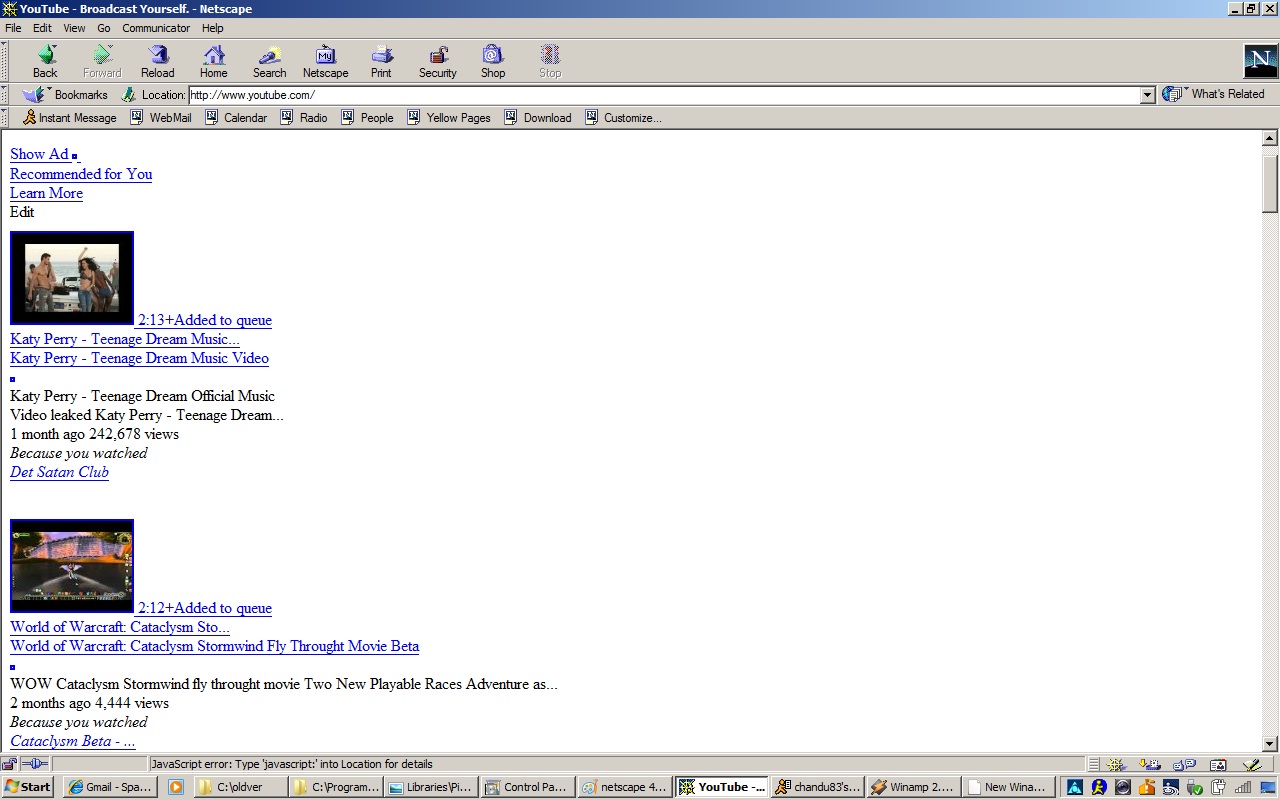Image resolution: width=1280 pixels, height=800 pixels.
Task: Open the What's Related button
Action: (1213, 94)
